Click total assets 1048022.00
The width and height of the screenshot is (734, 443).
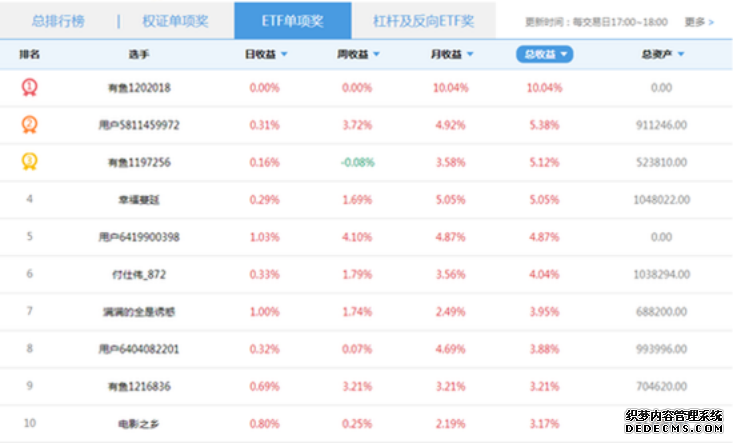point(661,200)
